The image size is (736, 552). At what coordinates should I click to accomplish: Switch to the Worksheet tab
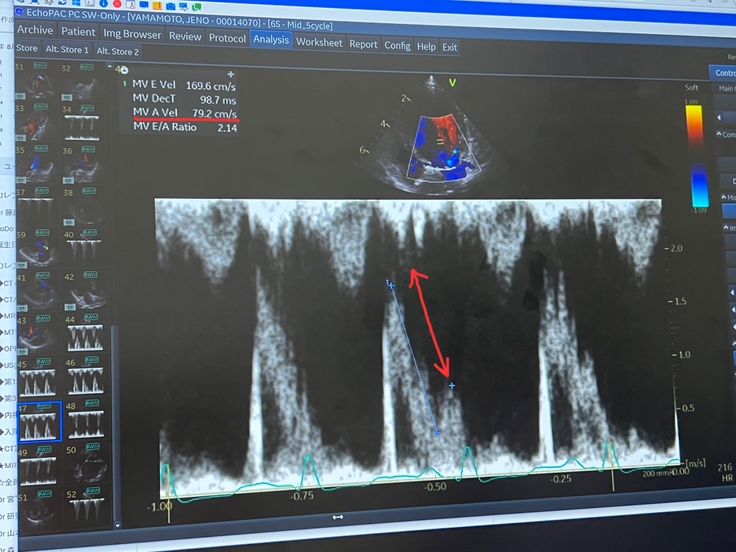pos(319,43)
